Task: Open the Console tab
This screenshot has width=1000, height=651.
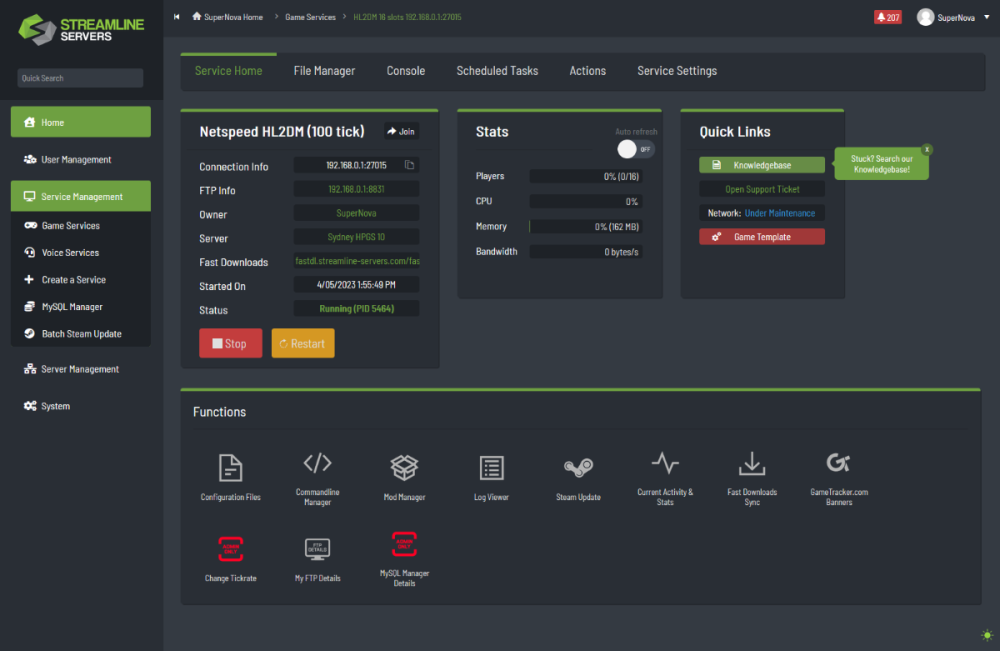Action: tap(406, 71)
